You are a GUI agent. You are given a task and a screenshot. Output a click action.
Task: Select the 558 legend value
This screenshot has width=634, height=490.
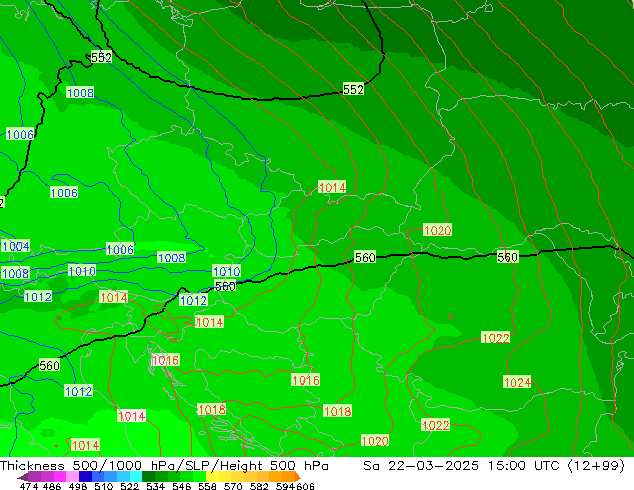pyautogui.click(x=207, y=486)
